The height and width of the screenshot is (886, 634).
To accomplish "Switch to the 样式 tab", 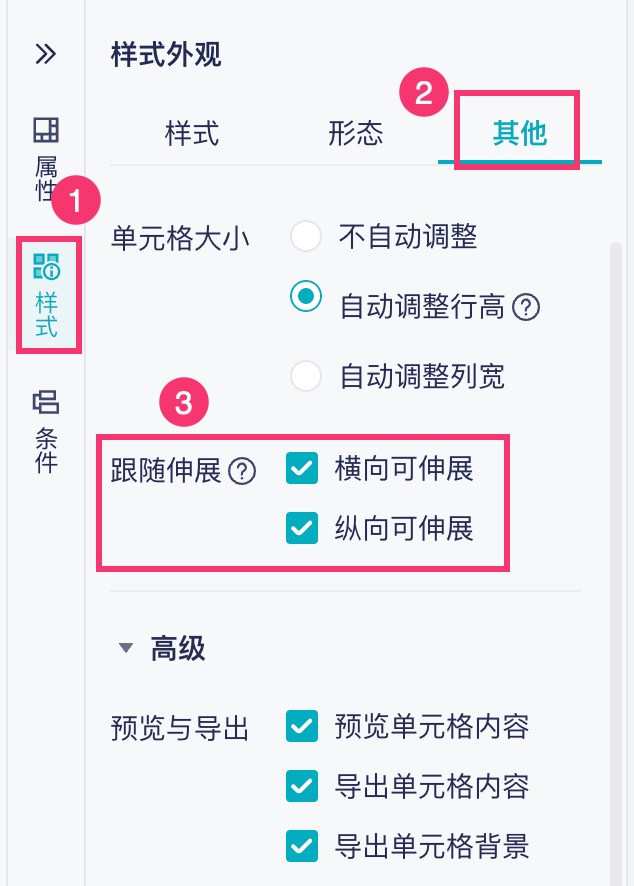I will (x=192, y=133).
